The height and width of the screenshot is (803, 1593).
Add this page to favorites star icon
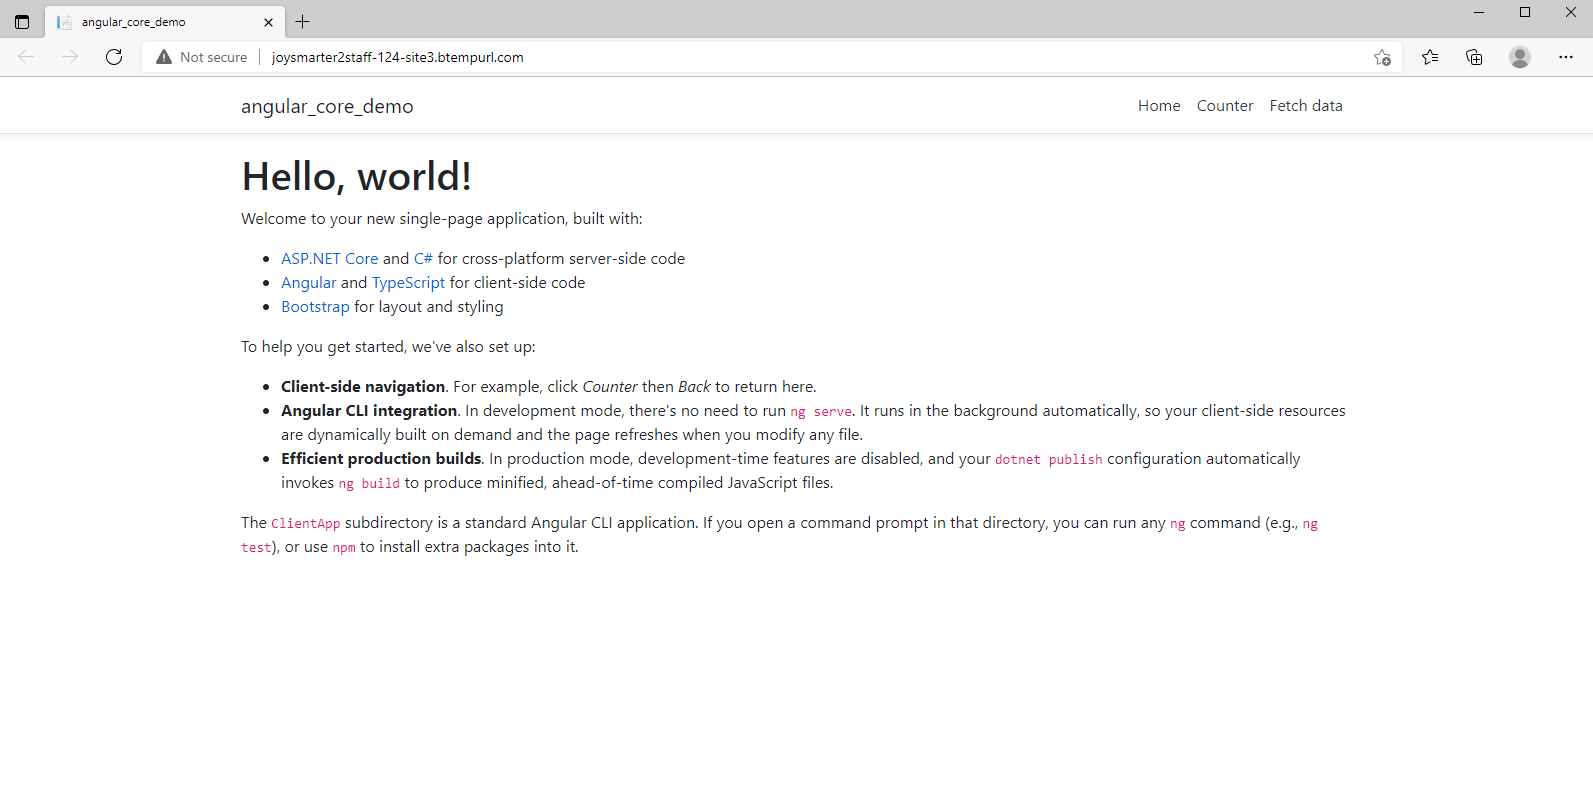(1382, 57)
